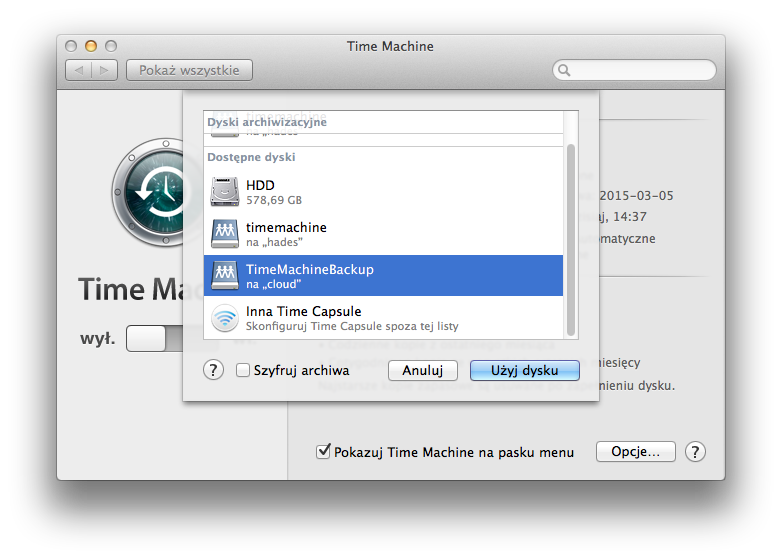Screen dimensions: 782x559
Task: Choose the Inna Time Capsule entry
Action: [383, 318]
